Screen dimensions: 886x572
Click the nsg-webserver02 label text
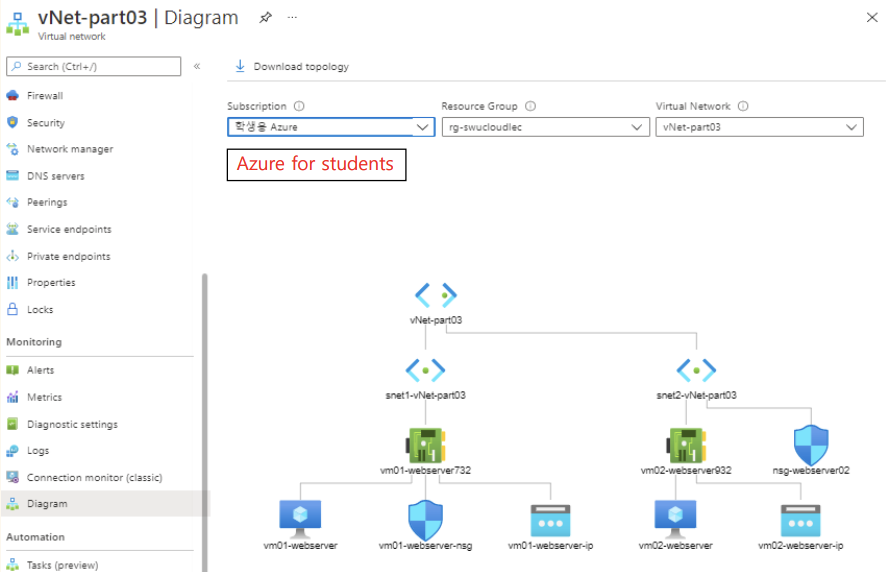(811, 470)
